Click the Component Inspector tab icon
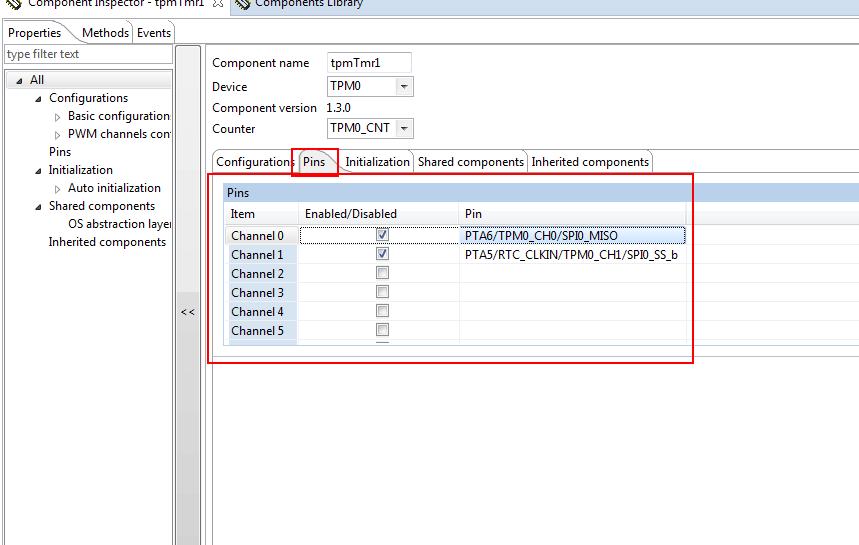This screenshot has height=545, width=859. [15, 4]
